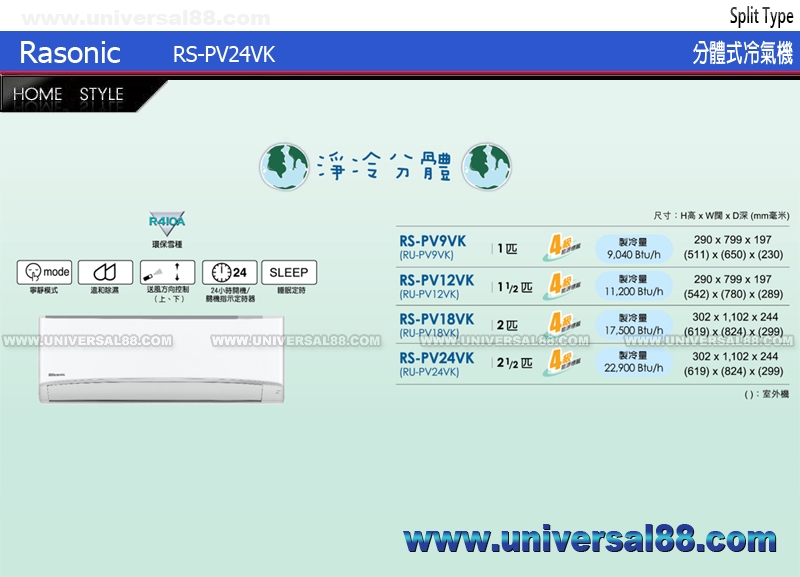Click the large www.universal88.com link at bottom
The height and width of the screenshot is (577, 800).
pyautogui.click(x=590, y=541)
